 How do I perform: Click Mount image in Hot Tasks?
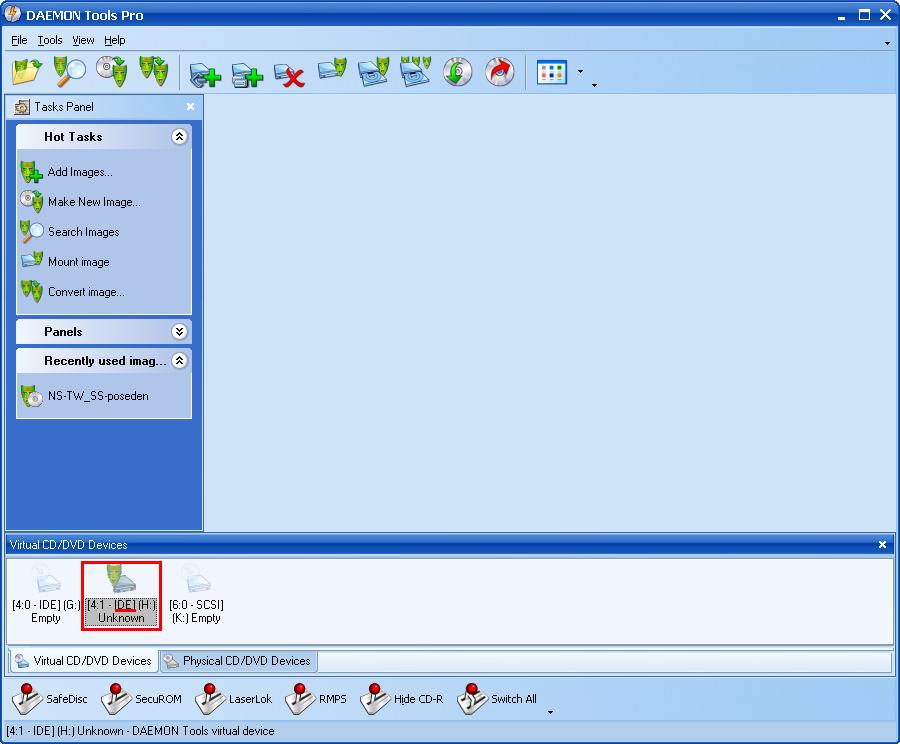pos(65,262)
